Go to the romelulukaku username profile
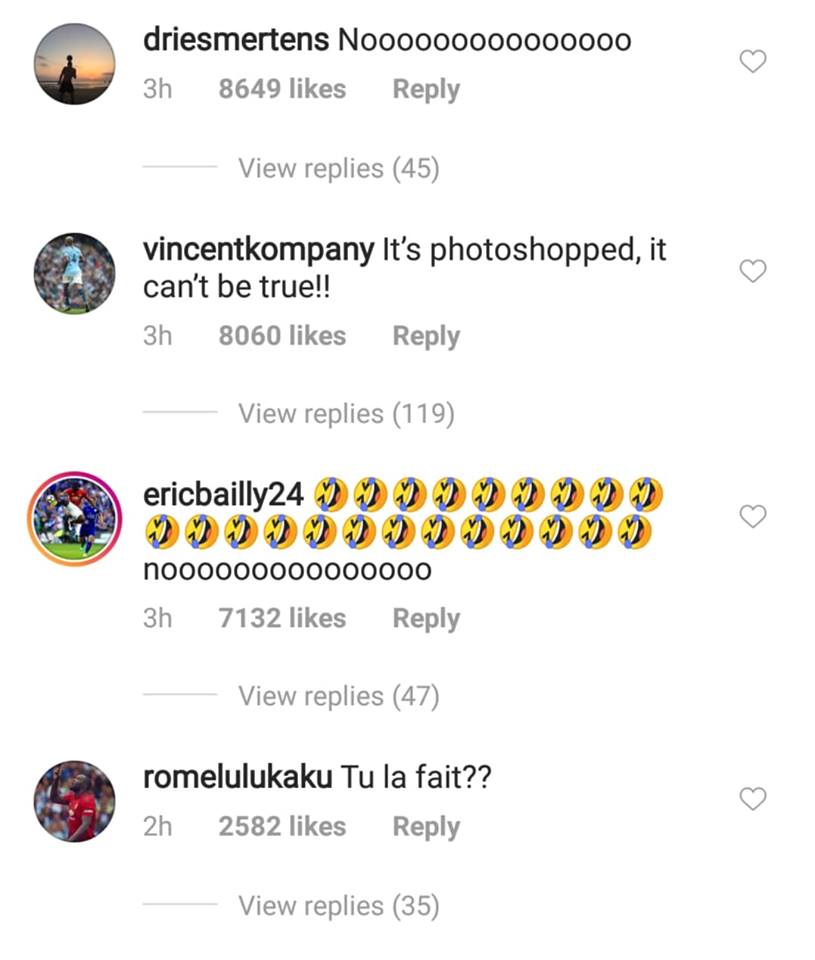 (237, 778)
